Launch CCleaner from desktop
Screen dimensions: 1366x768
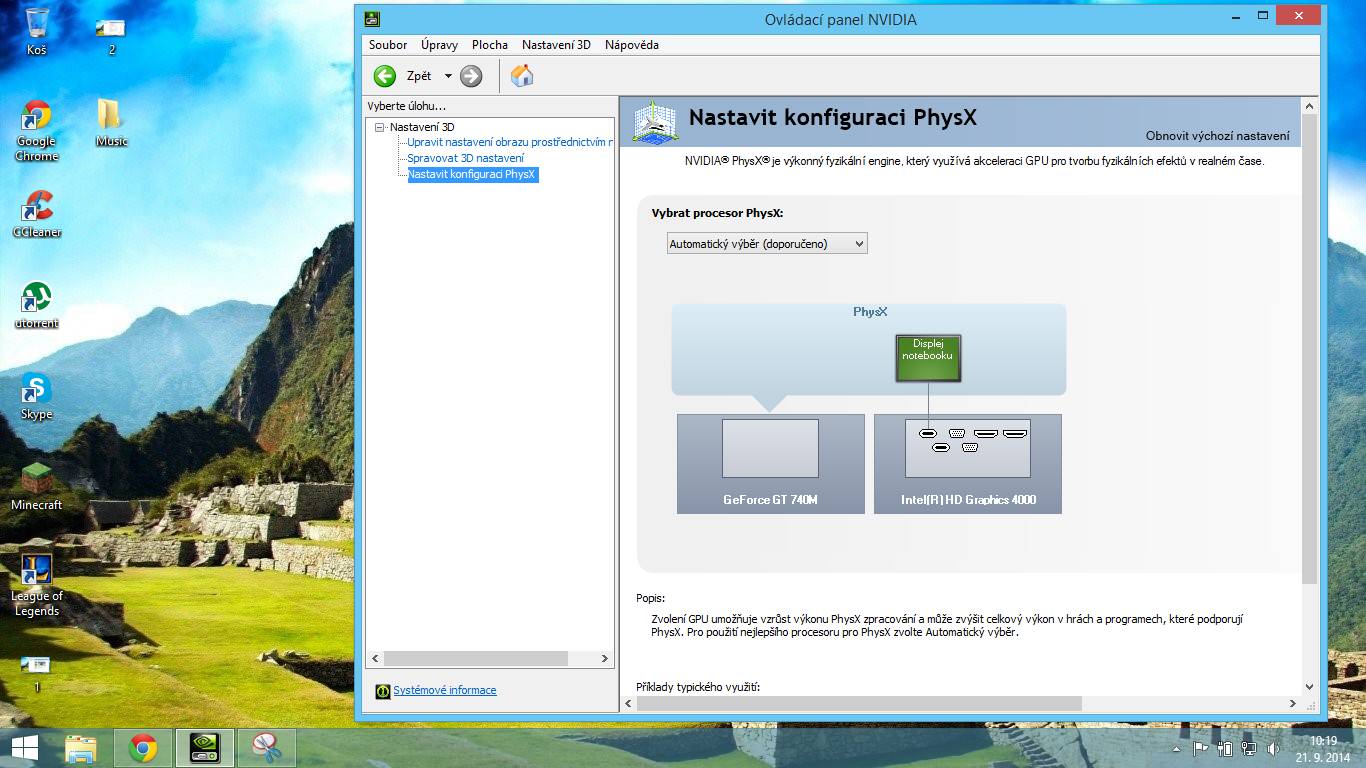[37, 214]
